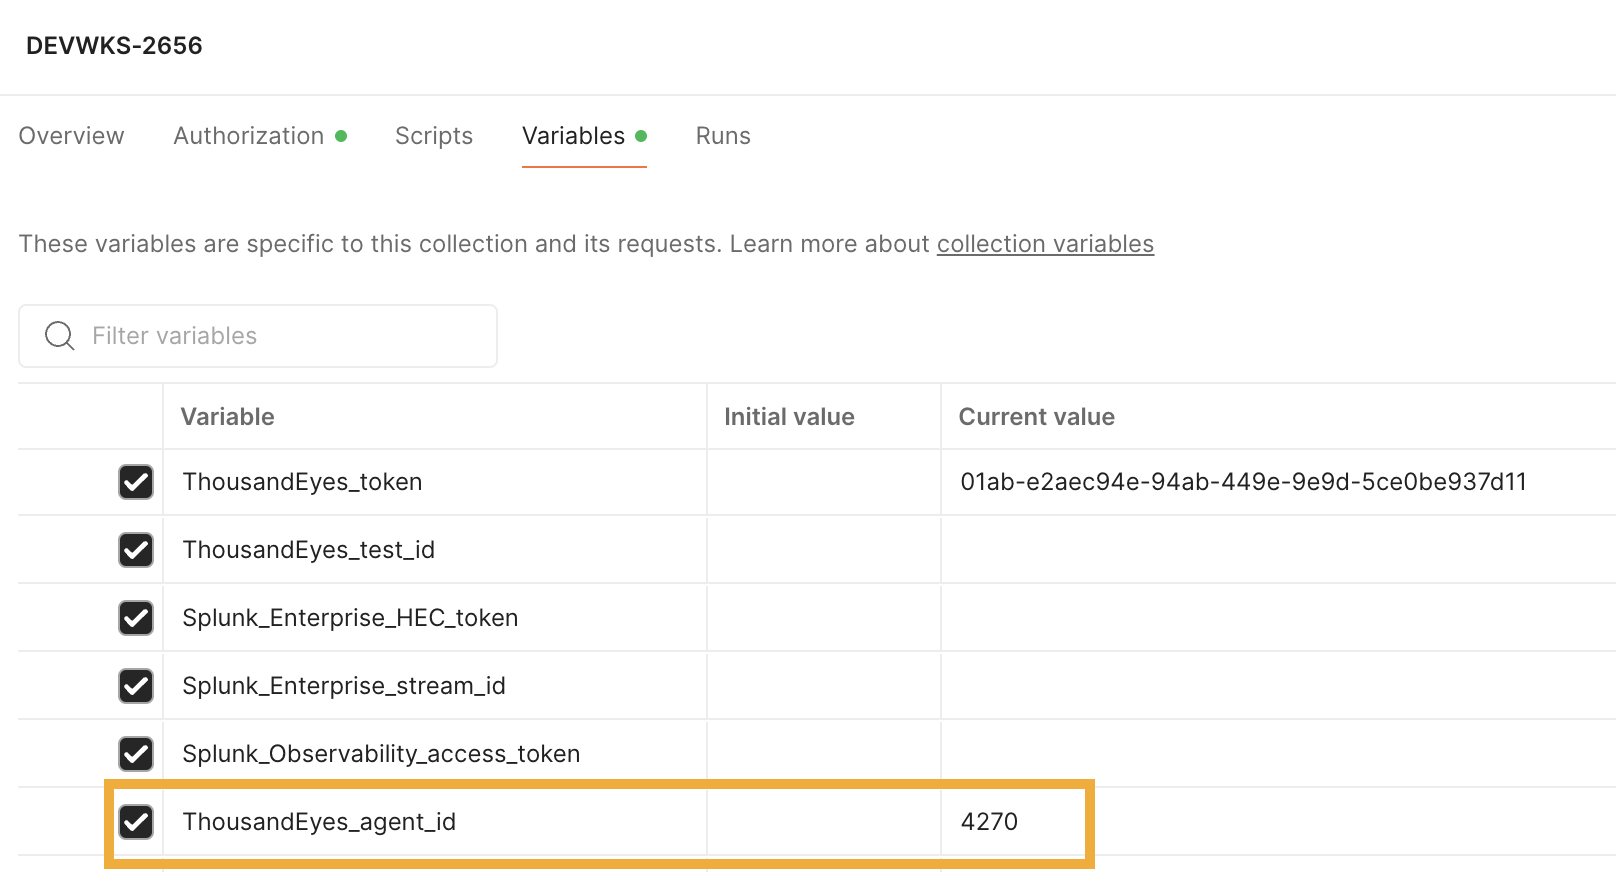Click the initial value cell for ThousandEyes_token
The image size is (1616, 872).
(824, 482)
